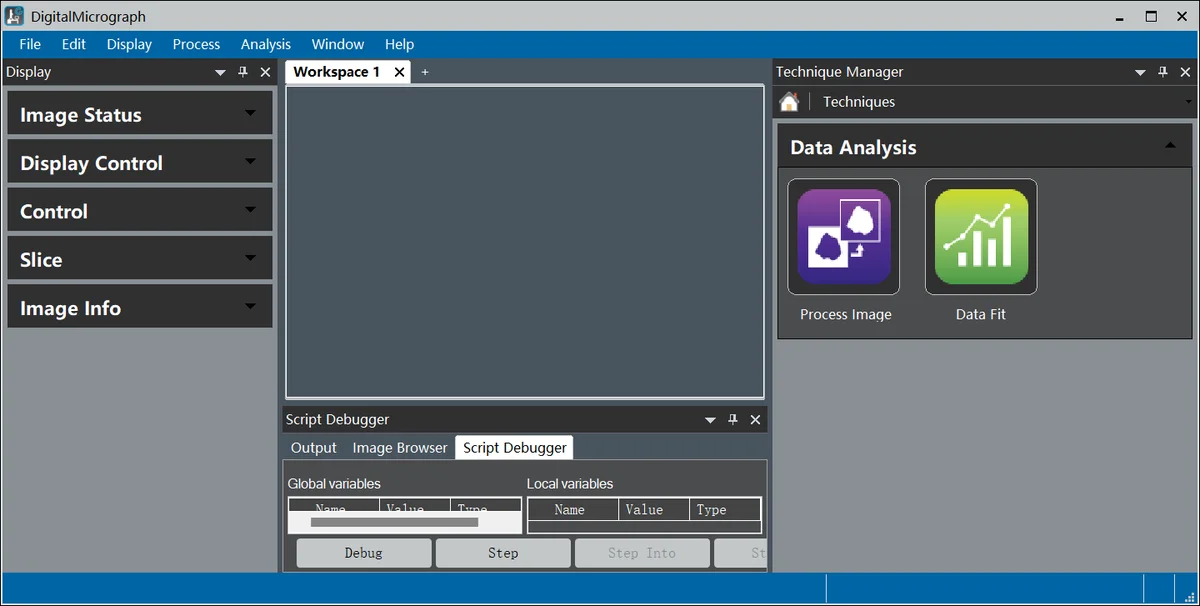Click the Step button

click(x=503, y=553)
